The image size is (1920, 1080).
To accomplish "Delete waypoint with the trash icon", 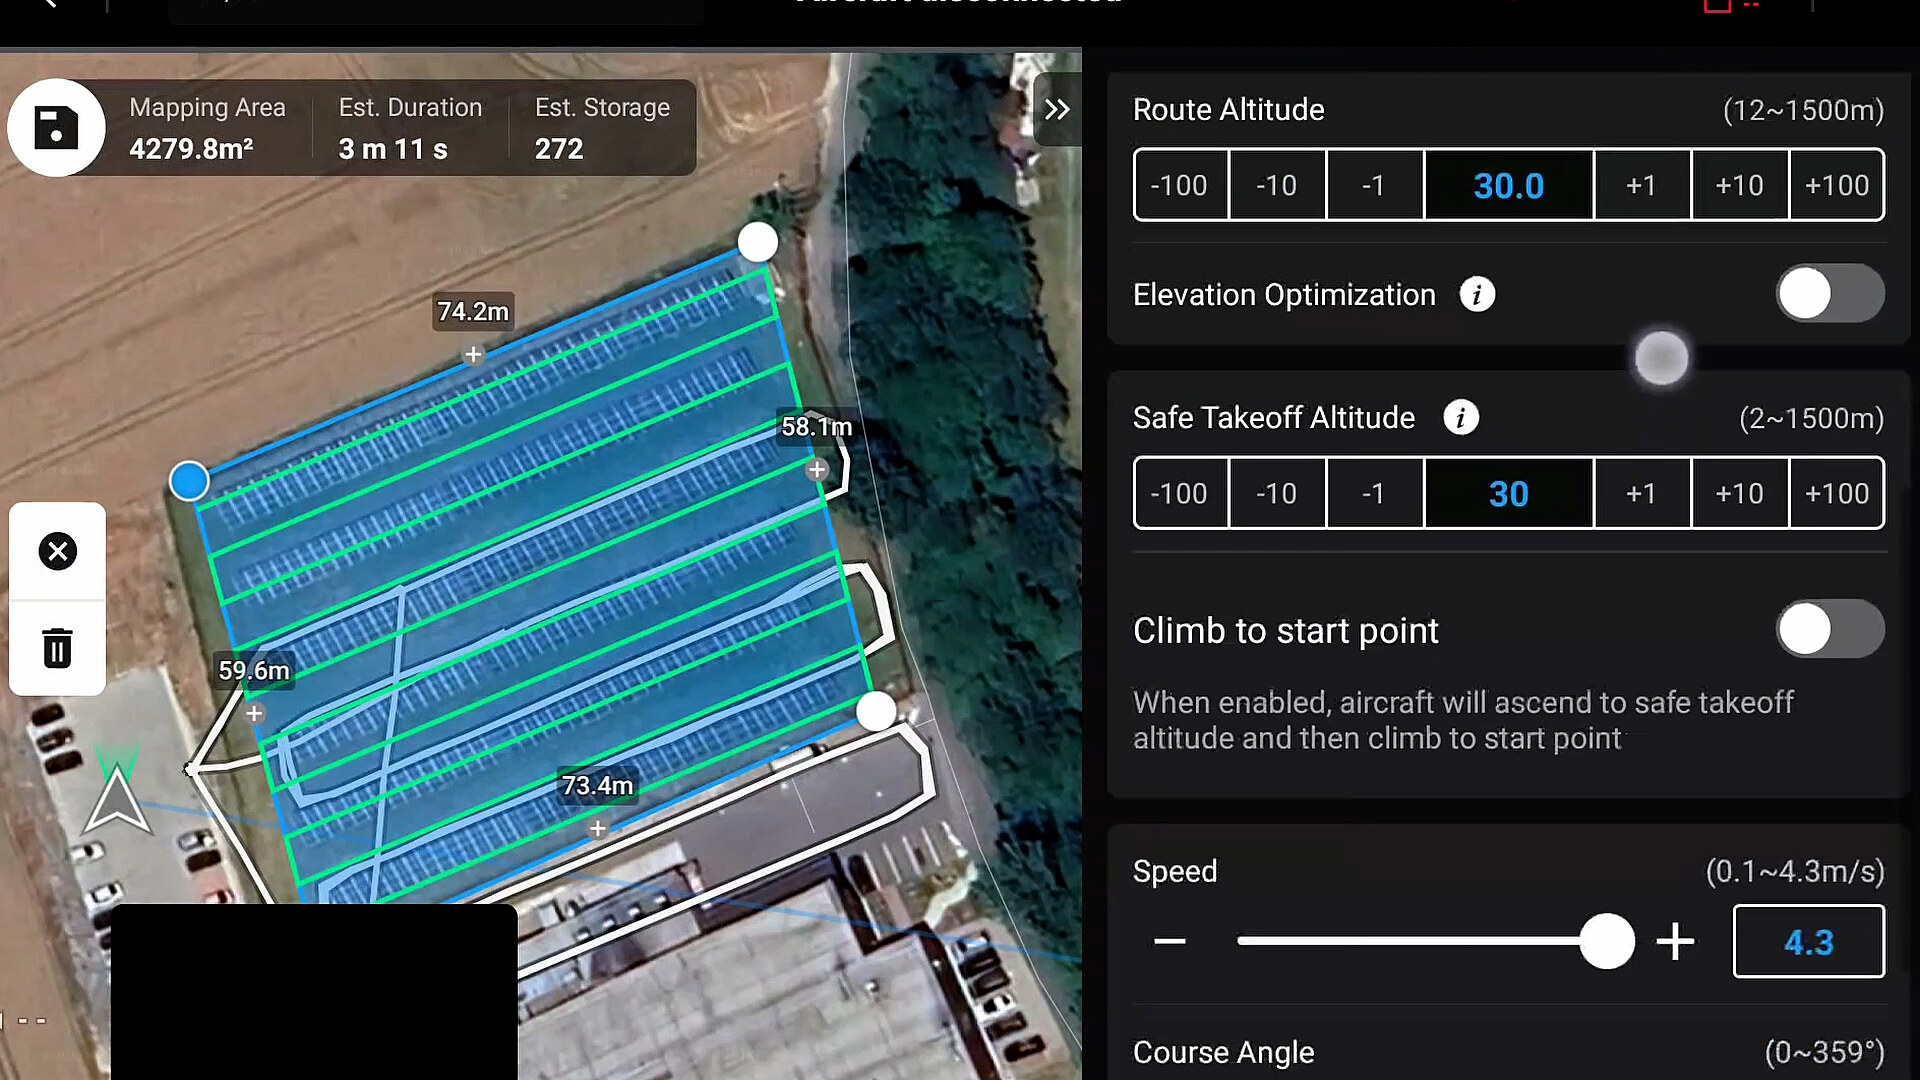I will click(58, 648).
